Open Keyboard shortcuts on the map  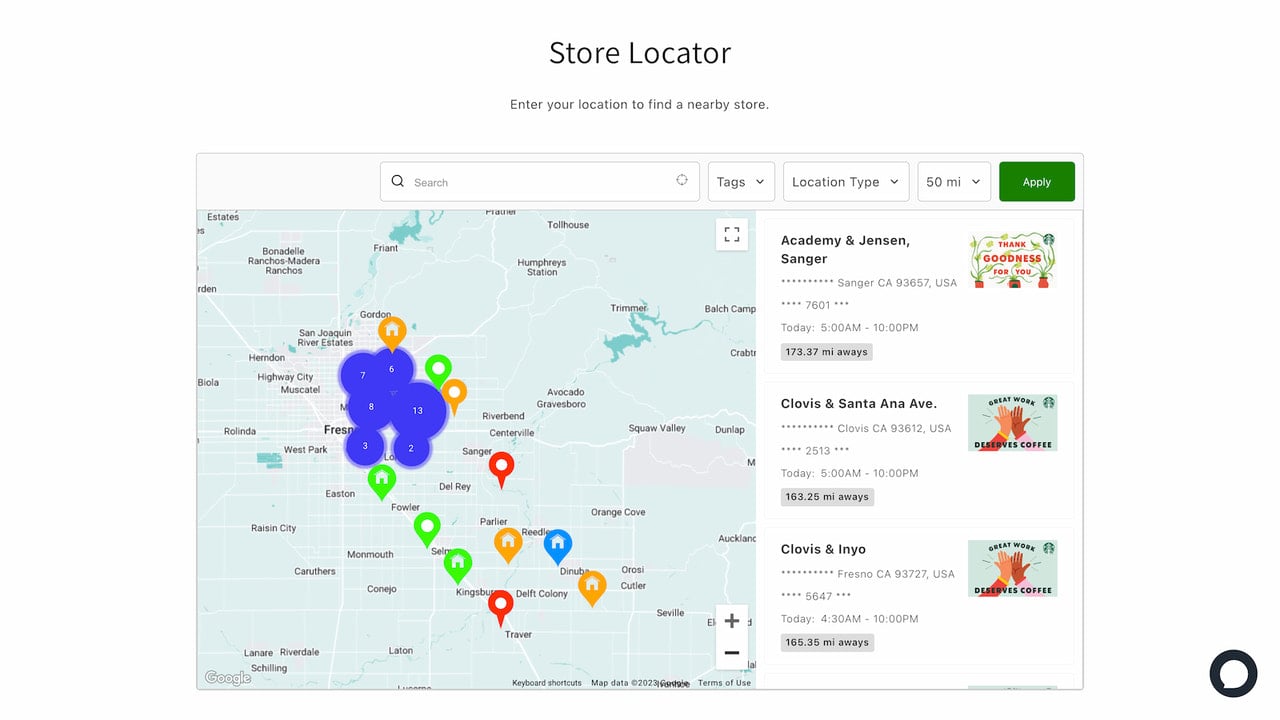click(x=547, y=683)
